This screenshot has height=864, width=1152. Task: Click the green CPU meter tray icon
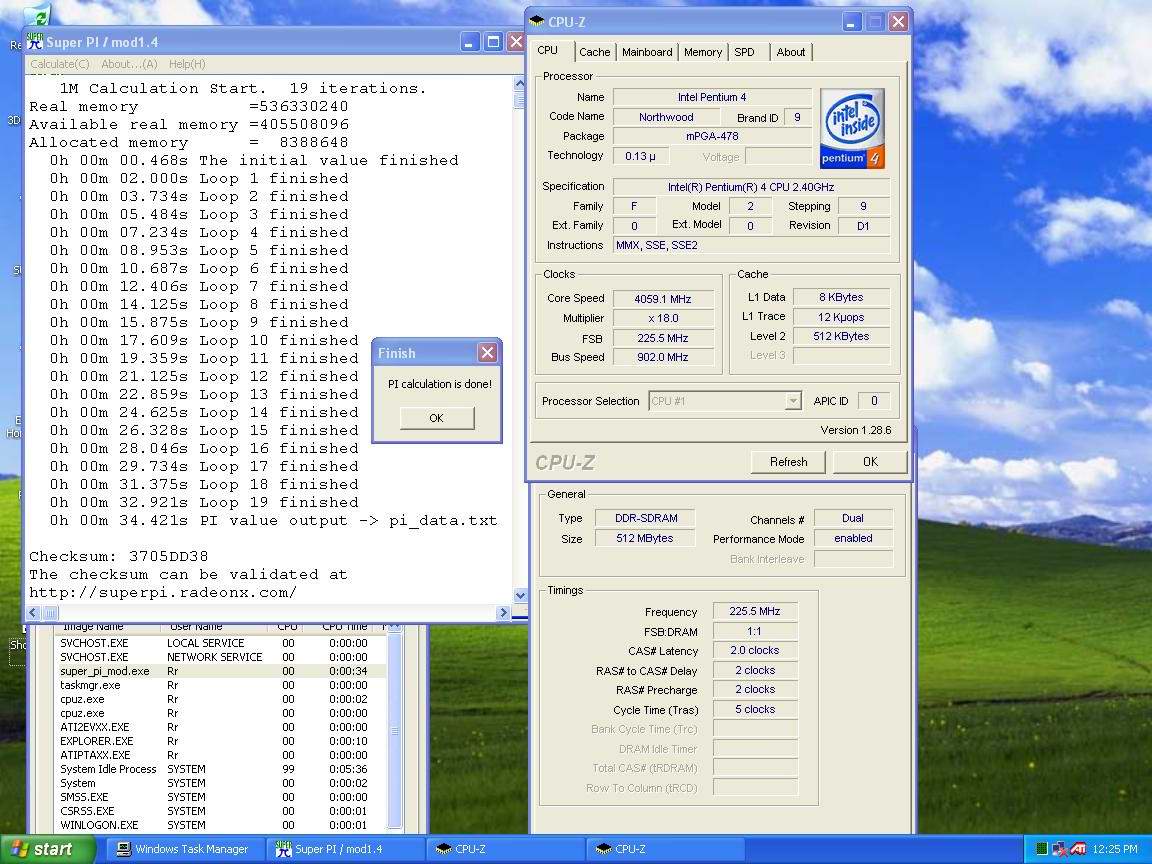click(x=1041, y=849)
